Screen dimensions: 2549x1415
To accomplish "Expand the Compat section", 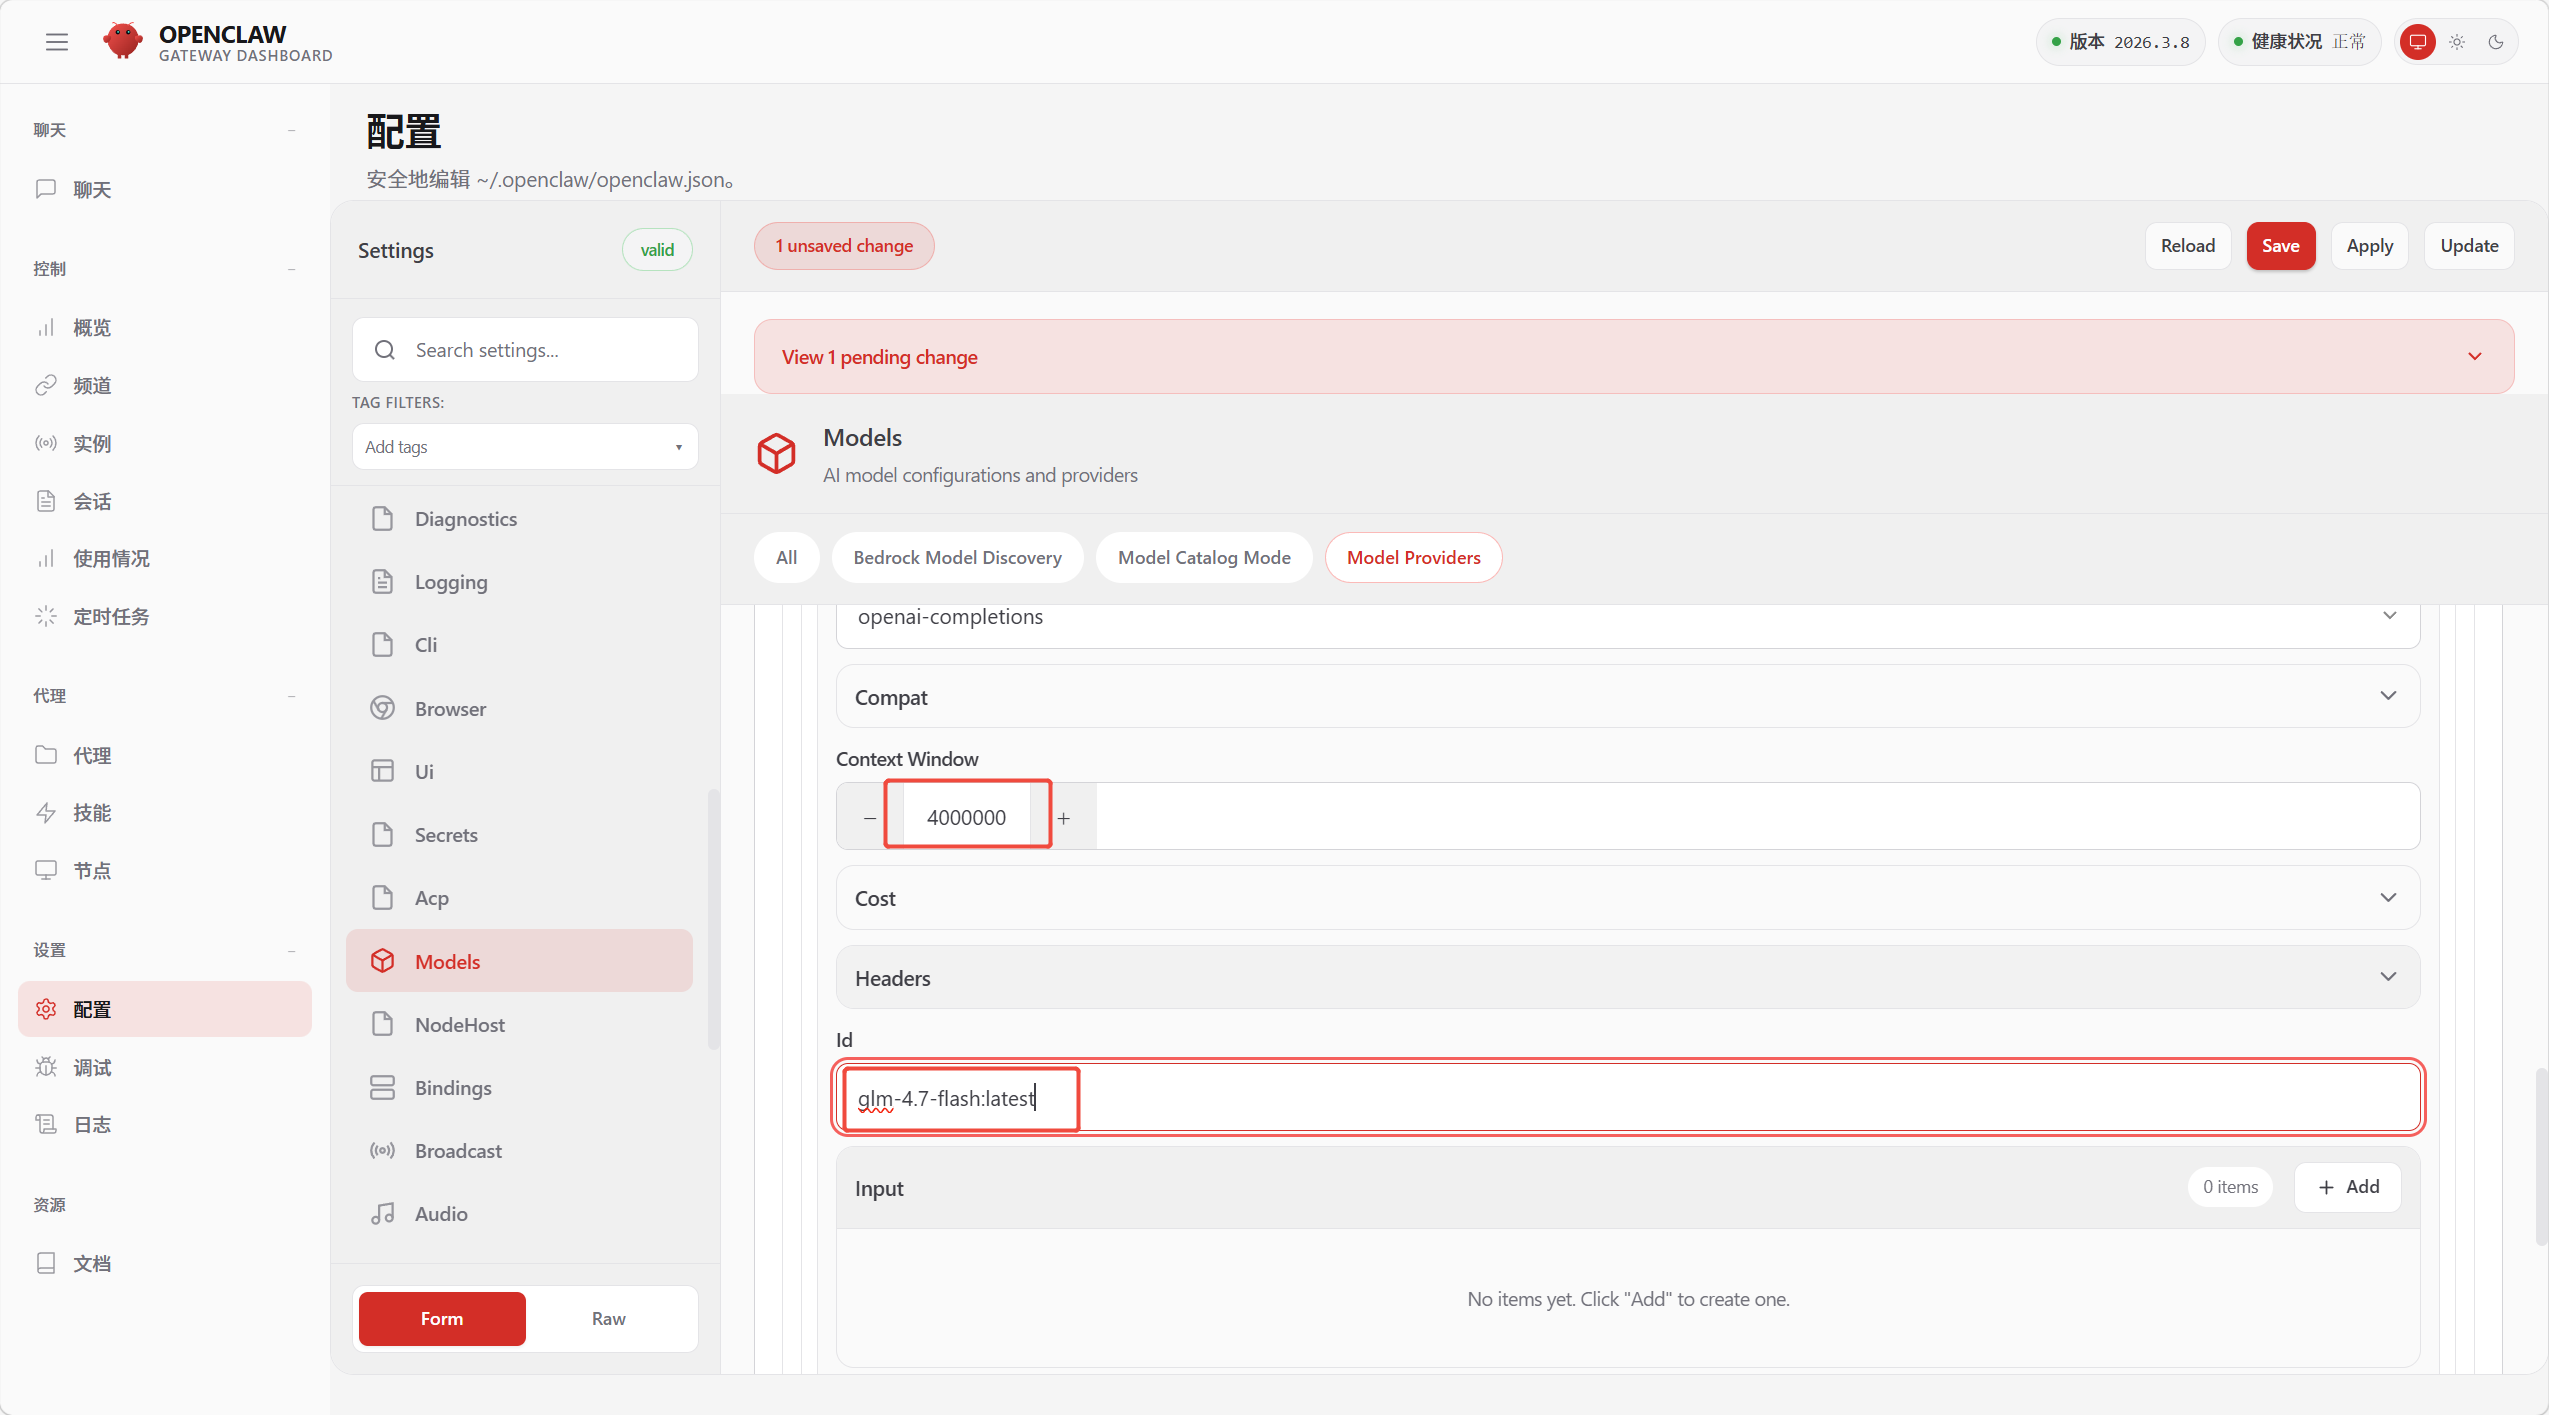I will [1627, 696].
